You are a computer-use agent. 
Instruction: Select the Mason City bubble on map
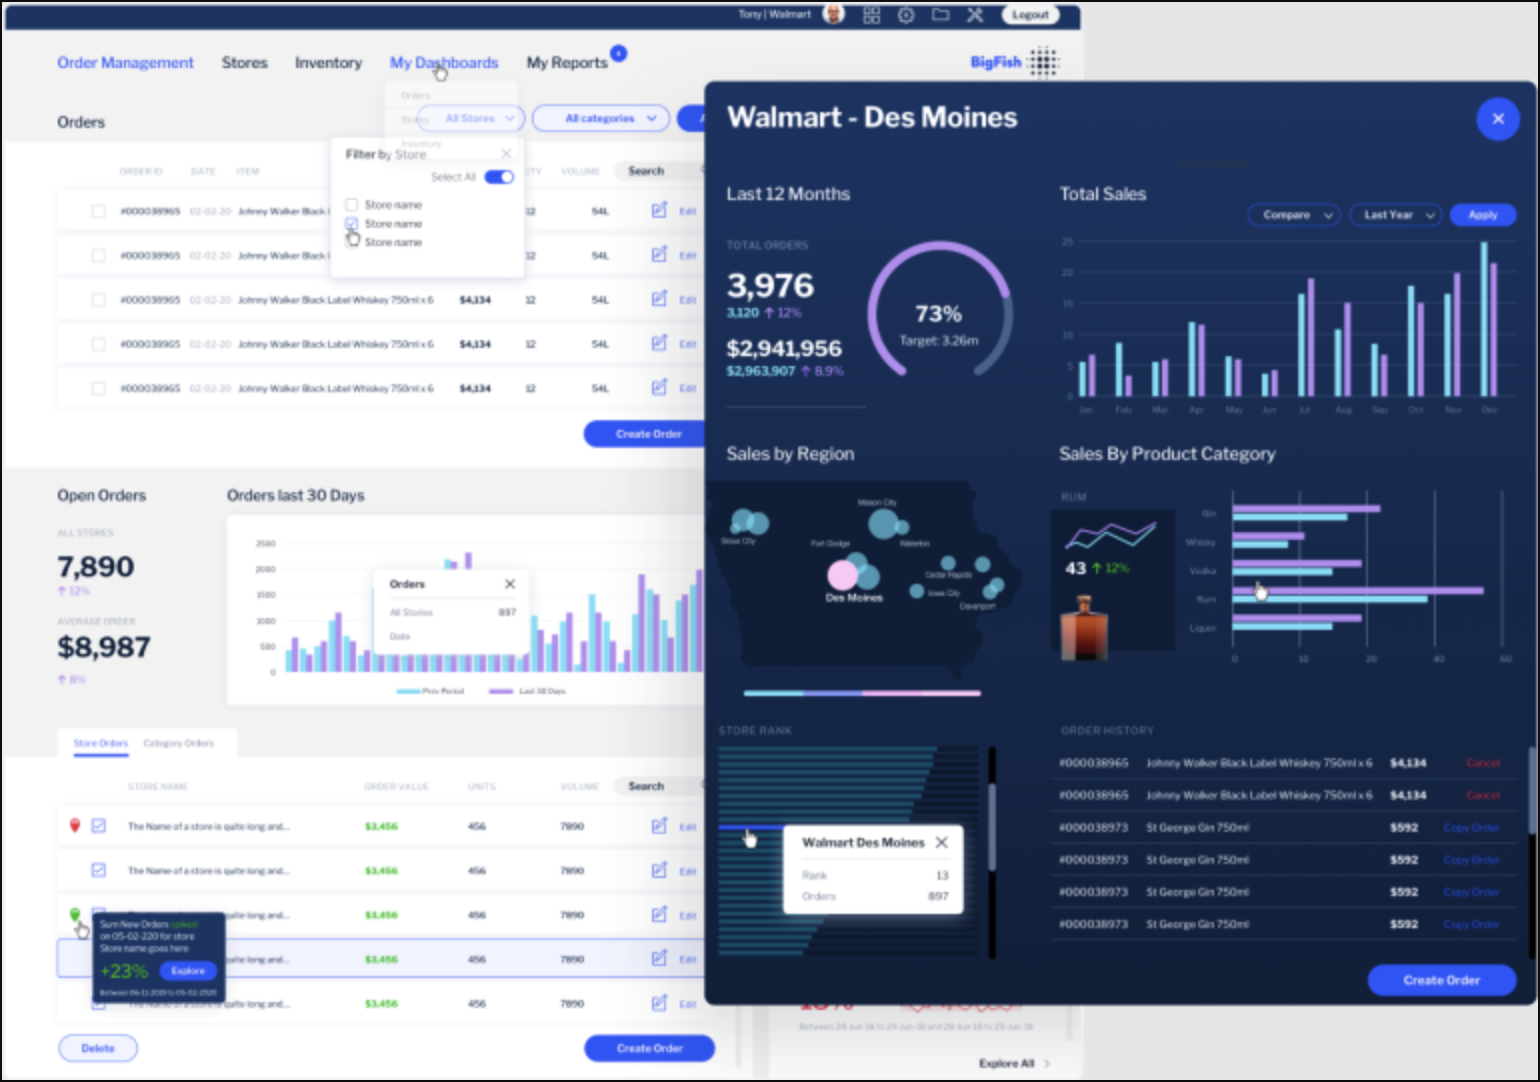click(883, 523)
